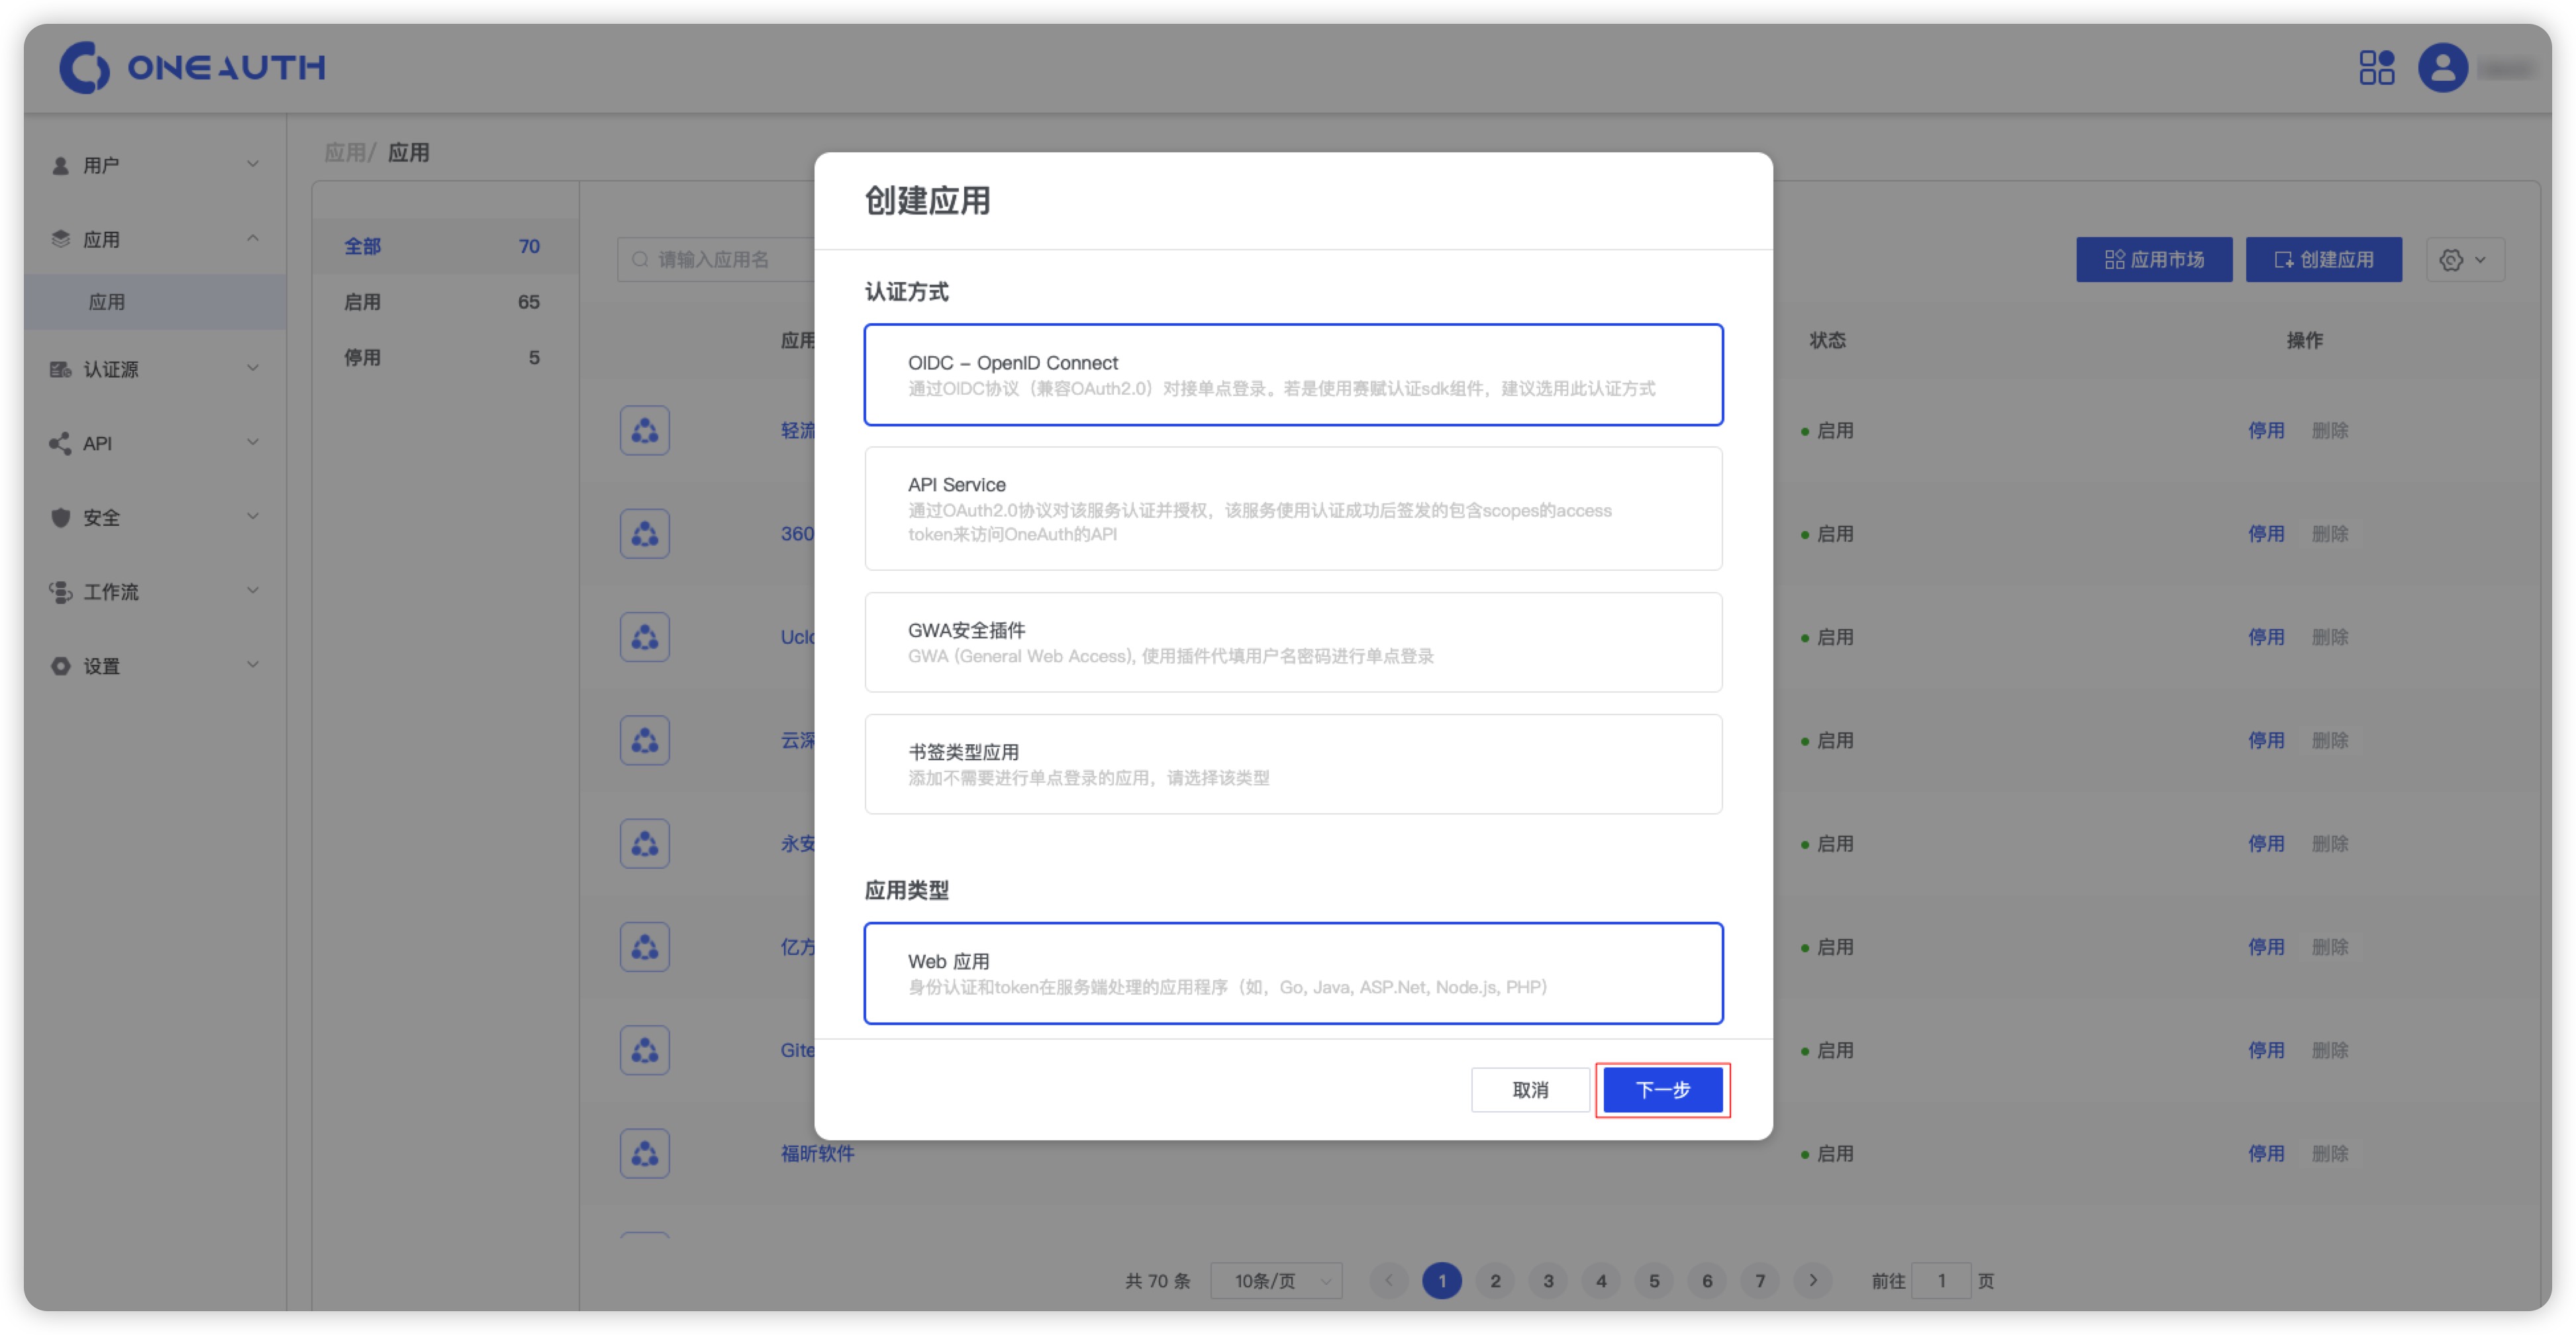Click the 应用市场 button
This screenshot has height=1335, width=2576.
[2154, 260]
